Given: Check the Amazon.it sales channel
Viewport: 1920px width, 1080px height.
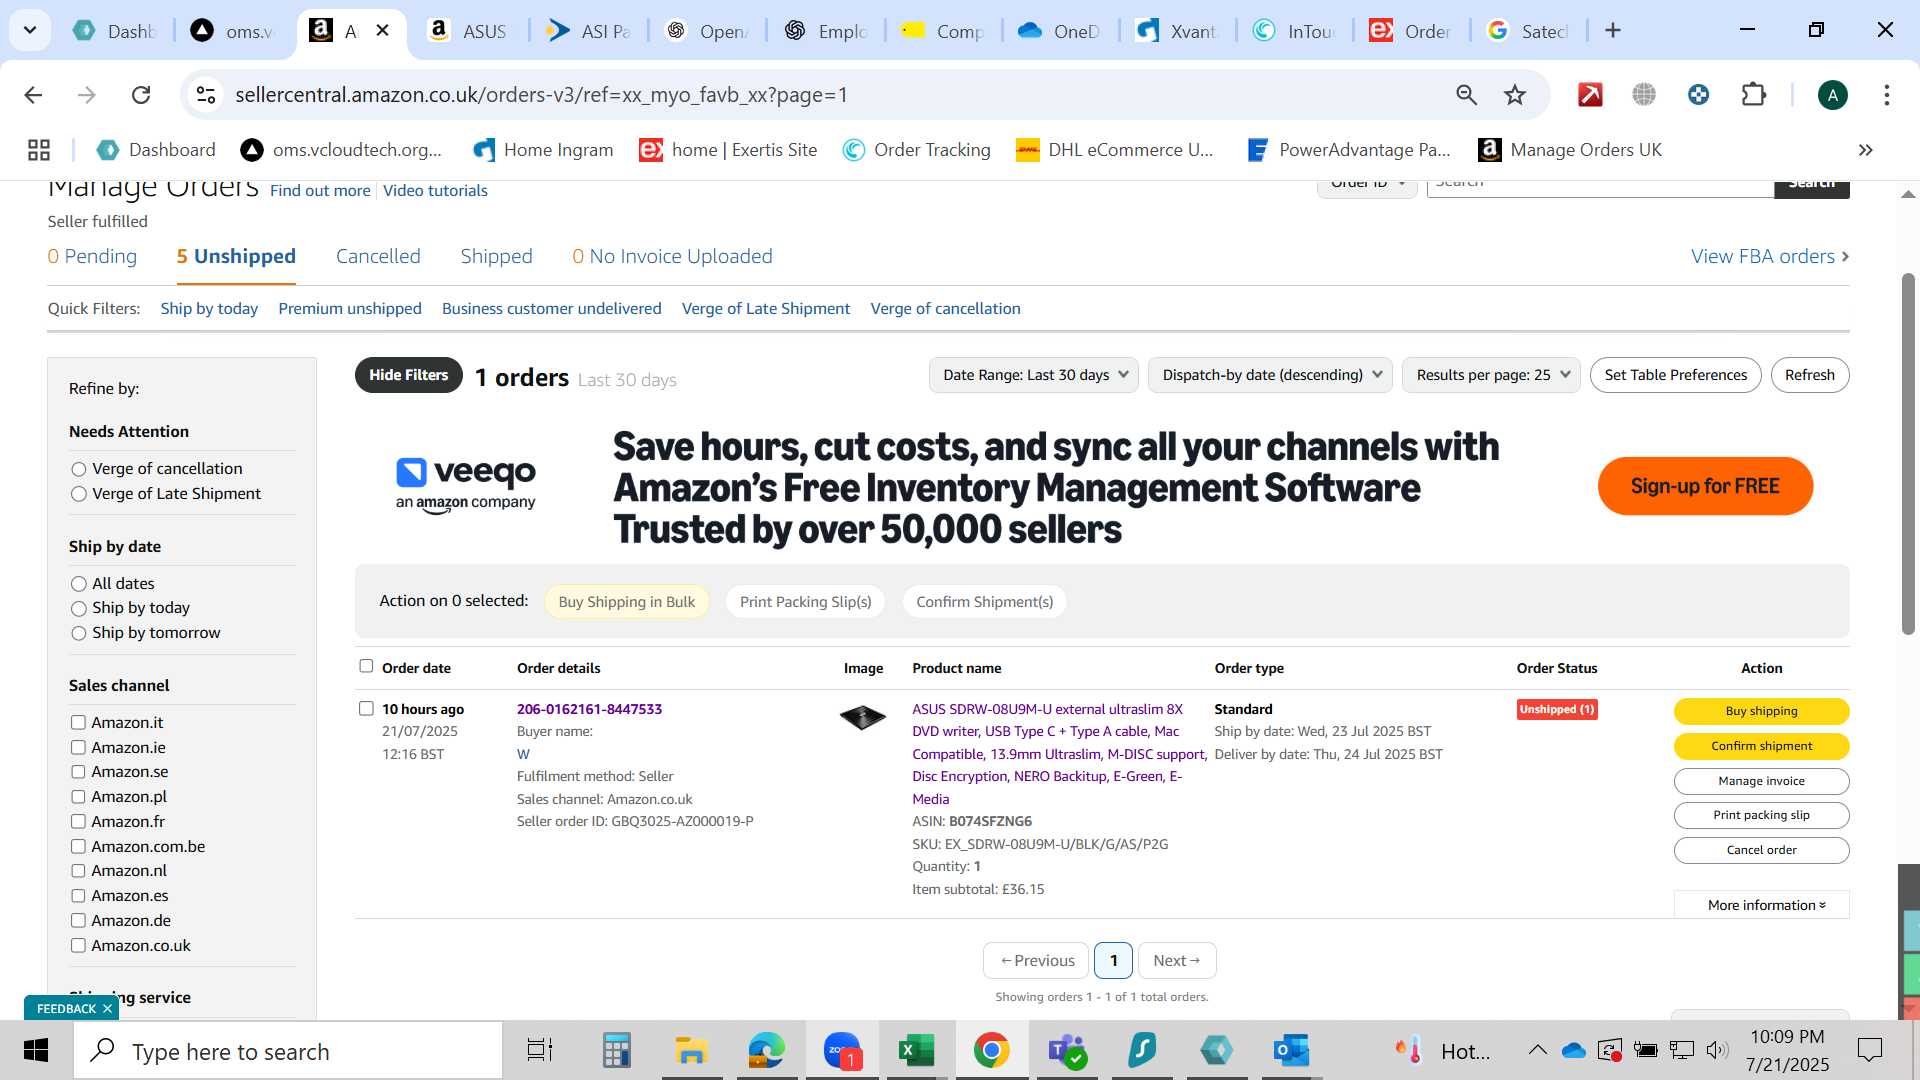Looking at the screenshot, I should pos(78,722).
